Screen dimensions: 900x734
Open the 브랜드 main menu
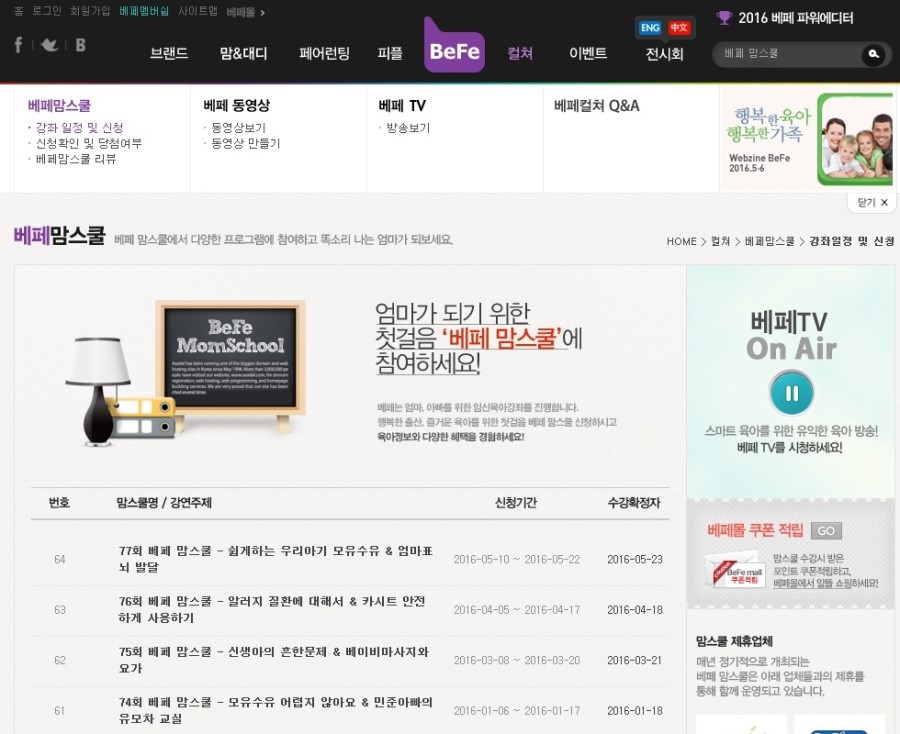click(169, 53)
